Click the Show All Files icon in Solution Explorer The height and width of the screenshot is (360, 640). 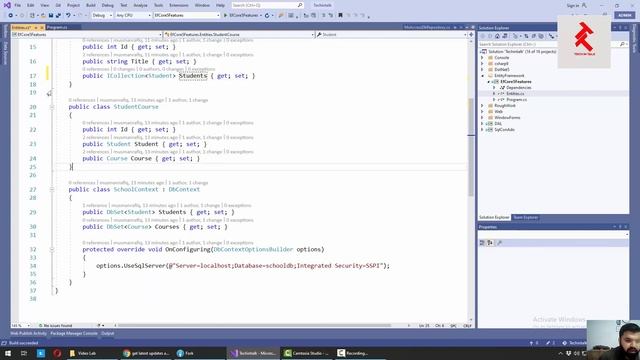(x=541, y=36)
